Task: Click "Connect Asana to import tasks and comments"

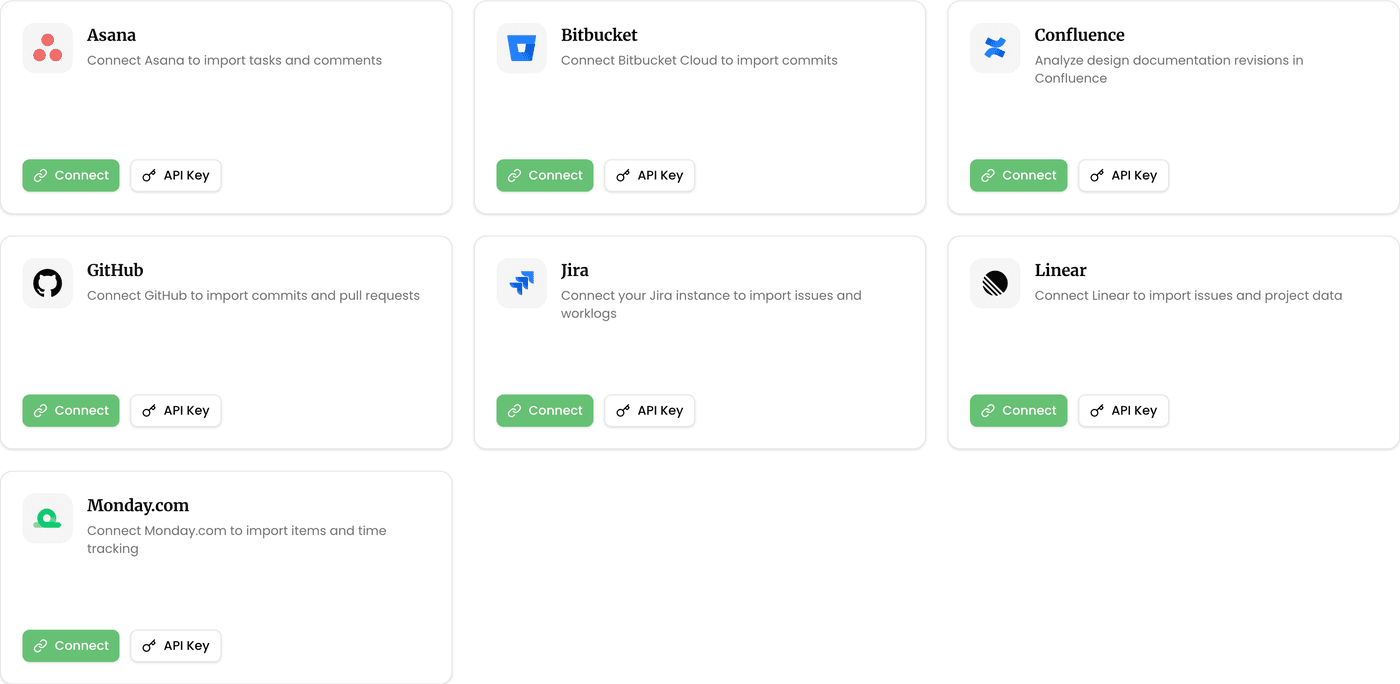Action: tap(234, 60)
